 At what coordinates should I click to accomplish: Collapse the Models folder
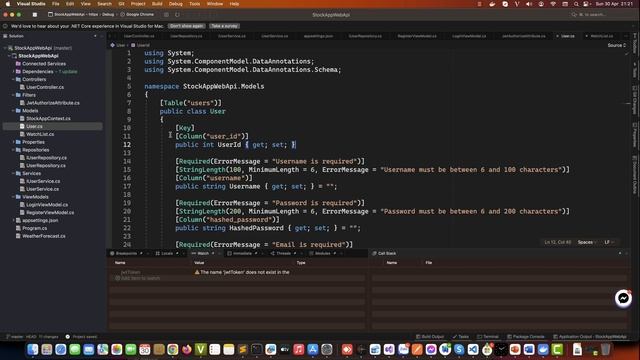point(13,111)
